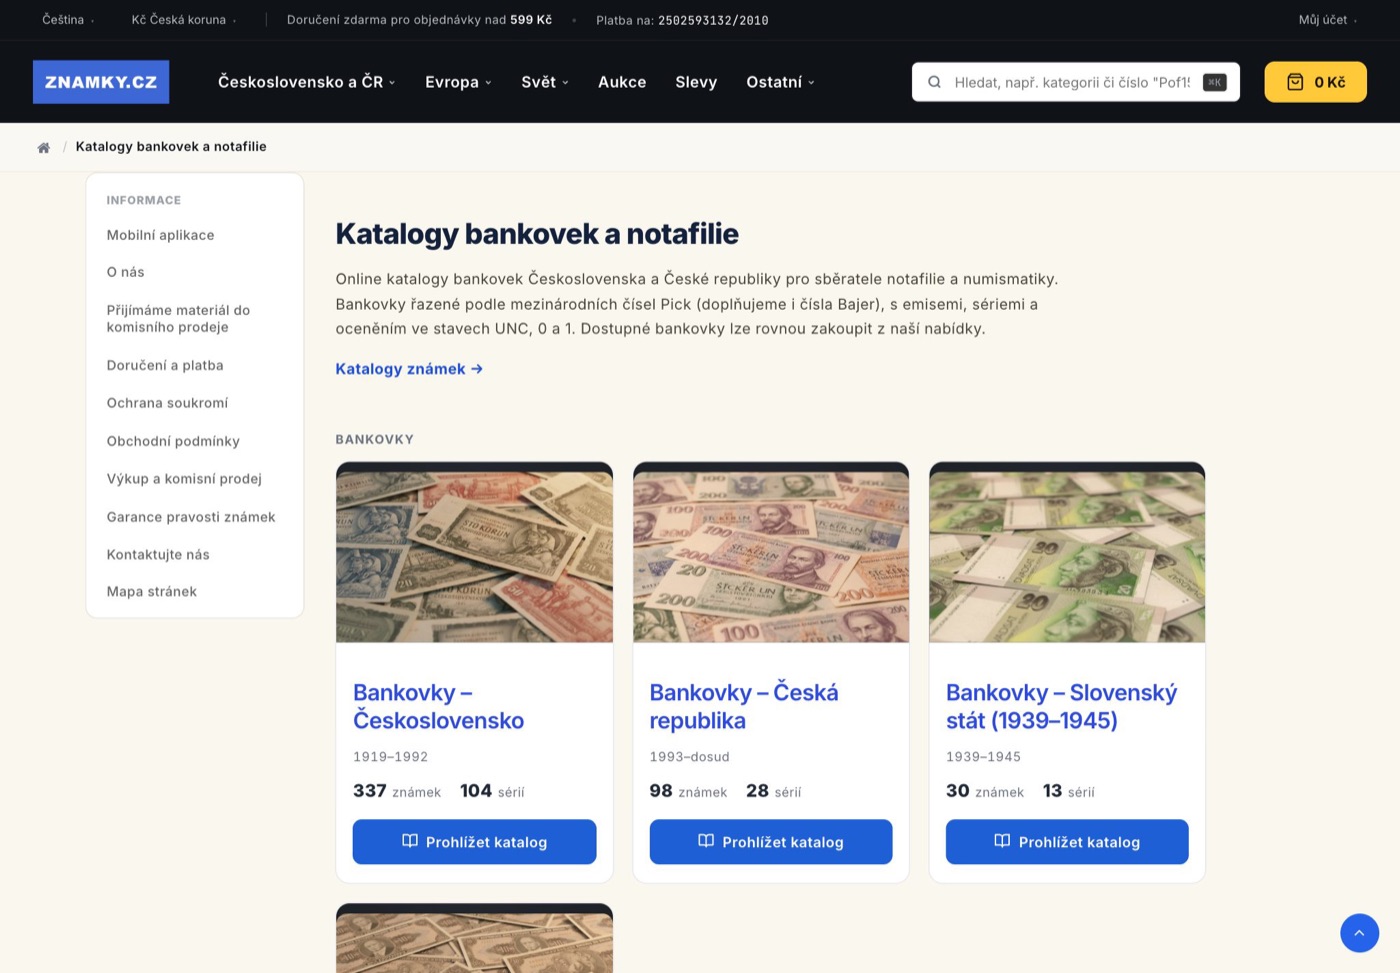Expand the Můj účet dropdown

pyautogui.click(x=1328, y=20)
